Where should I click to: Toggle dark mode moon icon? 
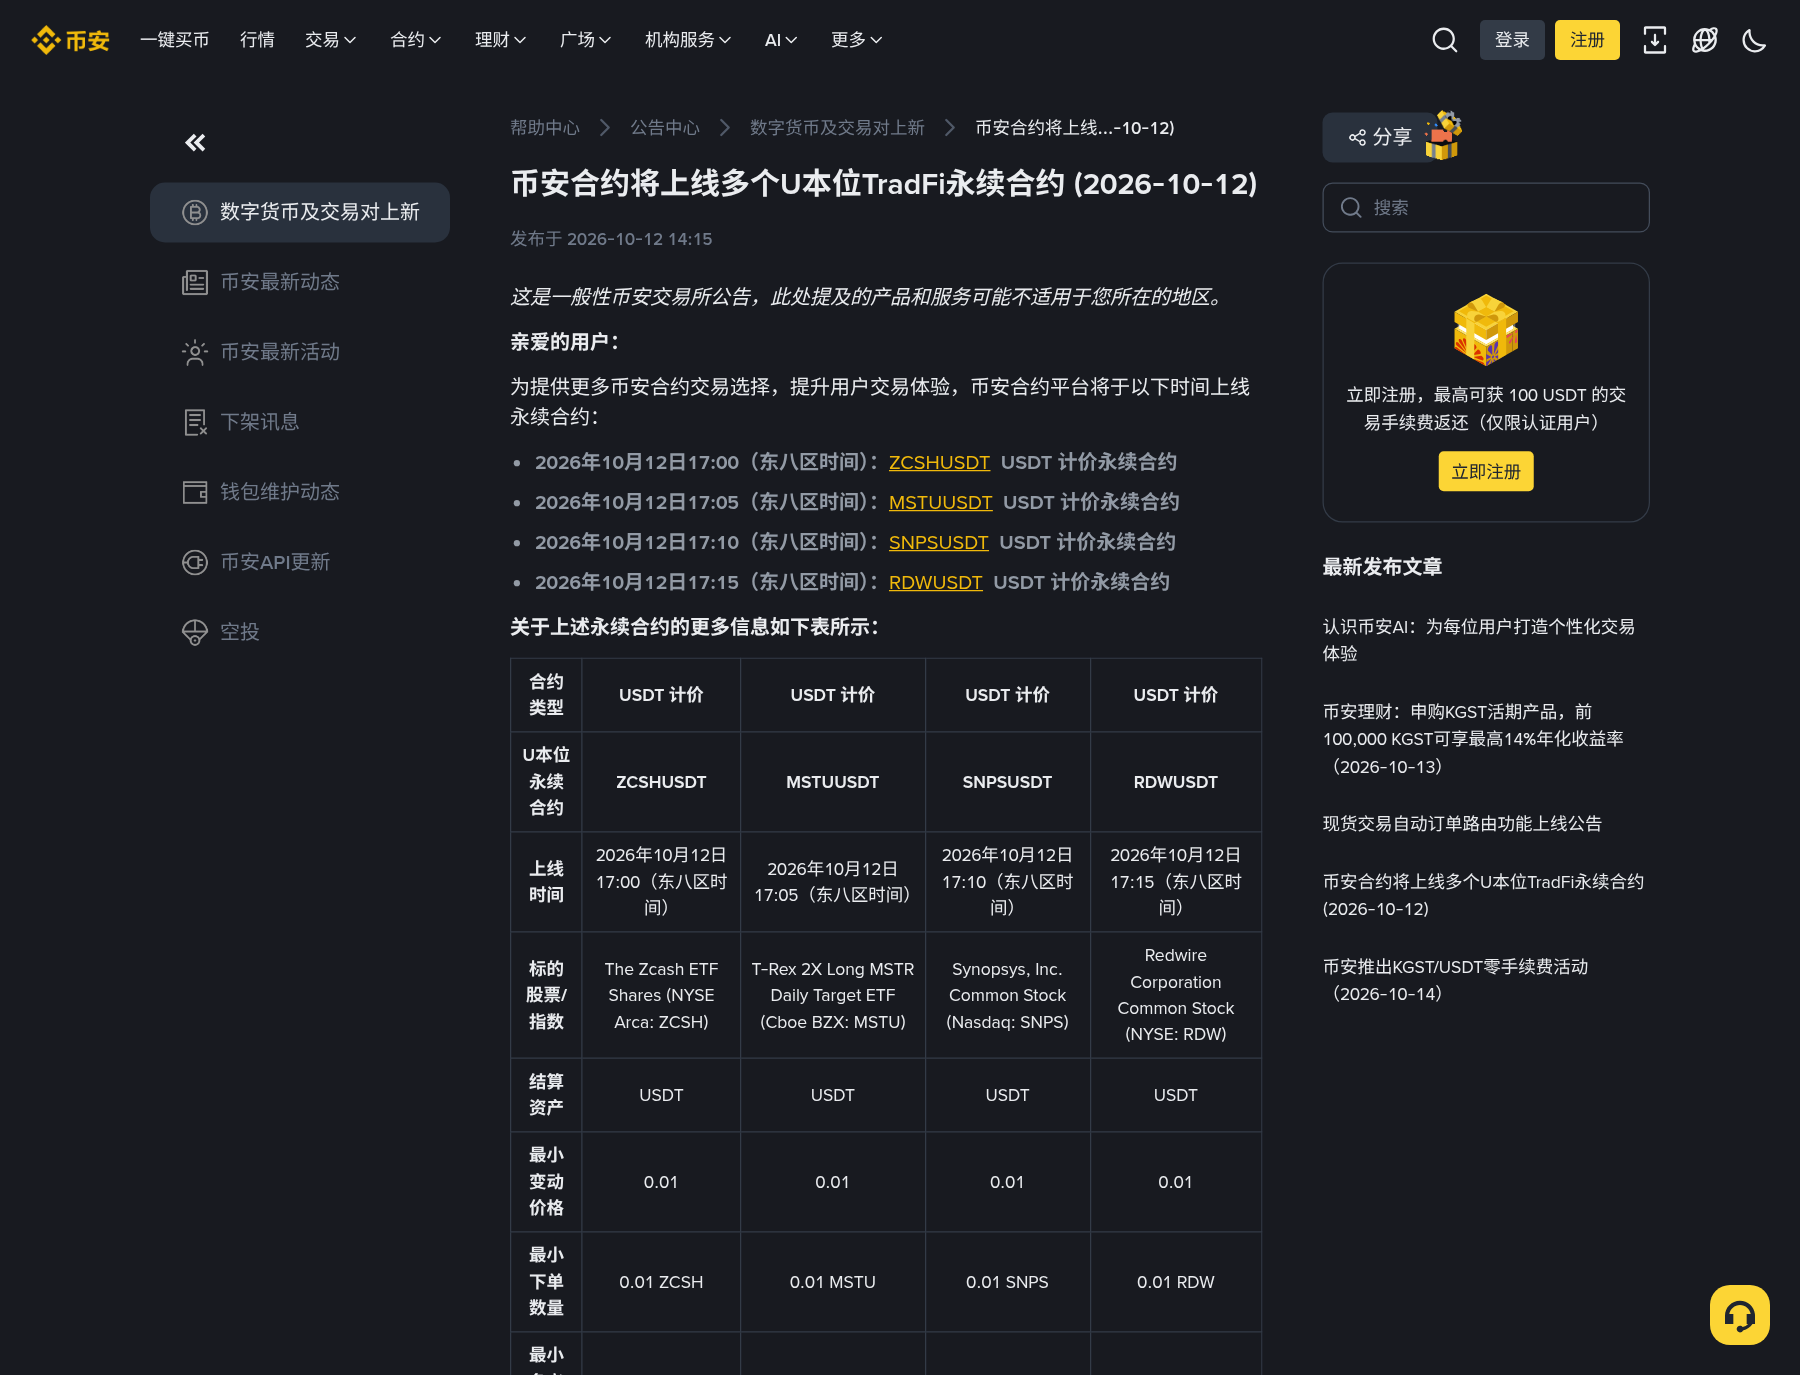coord(1754,40)
